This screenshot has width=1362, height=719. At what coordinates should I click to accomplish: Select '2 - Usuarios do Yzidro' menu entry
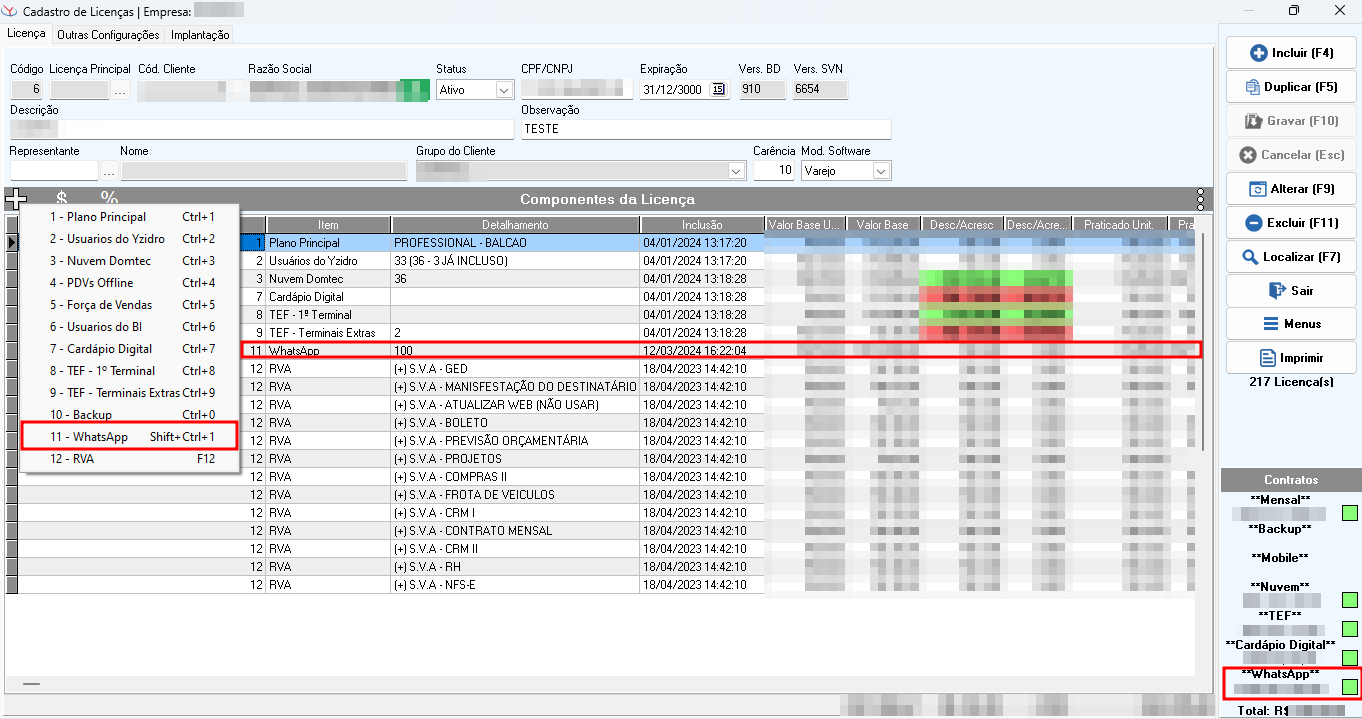tap(130, 239)
